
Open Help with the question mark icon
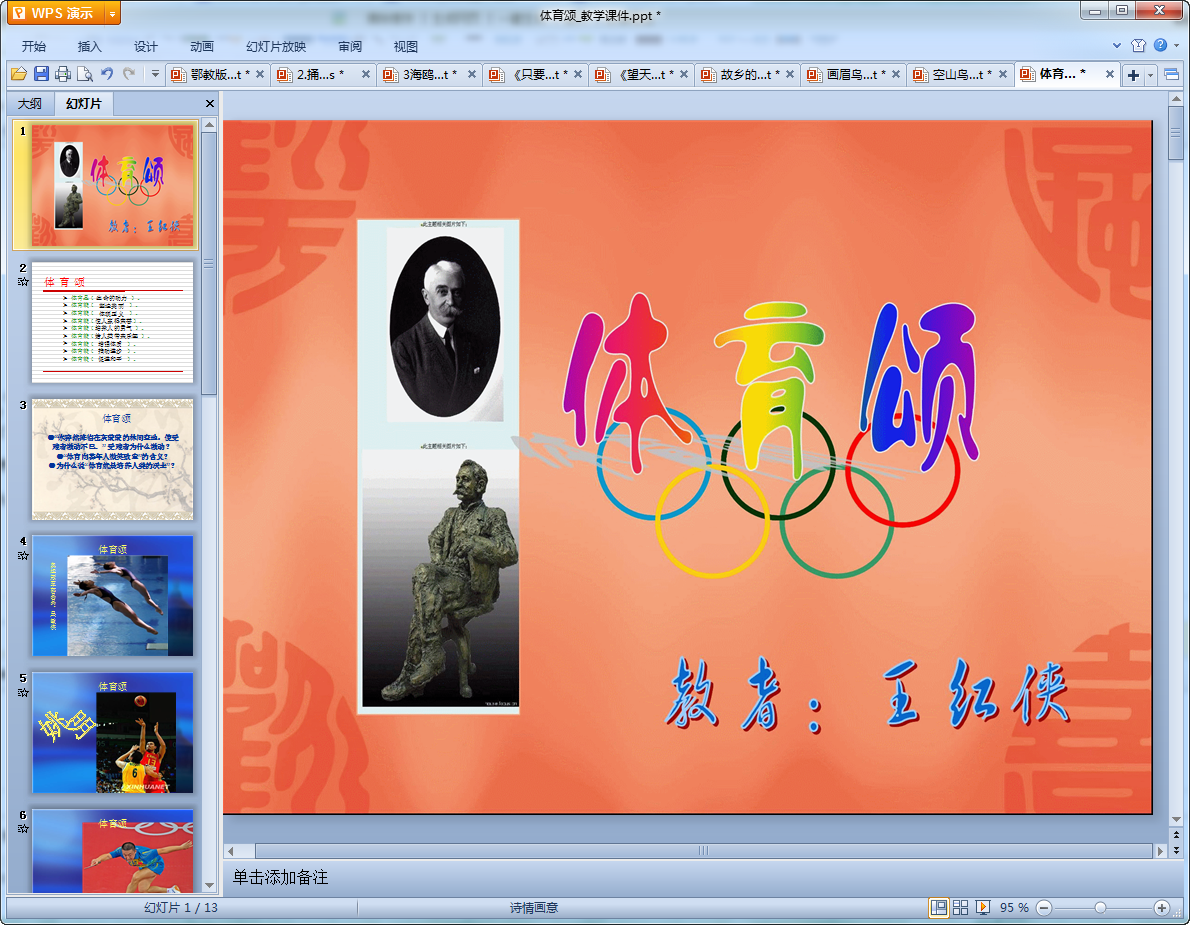pos(1160,46)
